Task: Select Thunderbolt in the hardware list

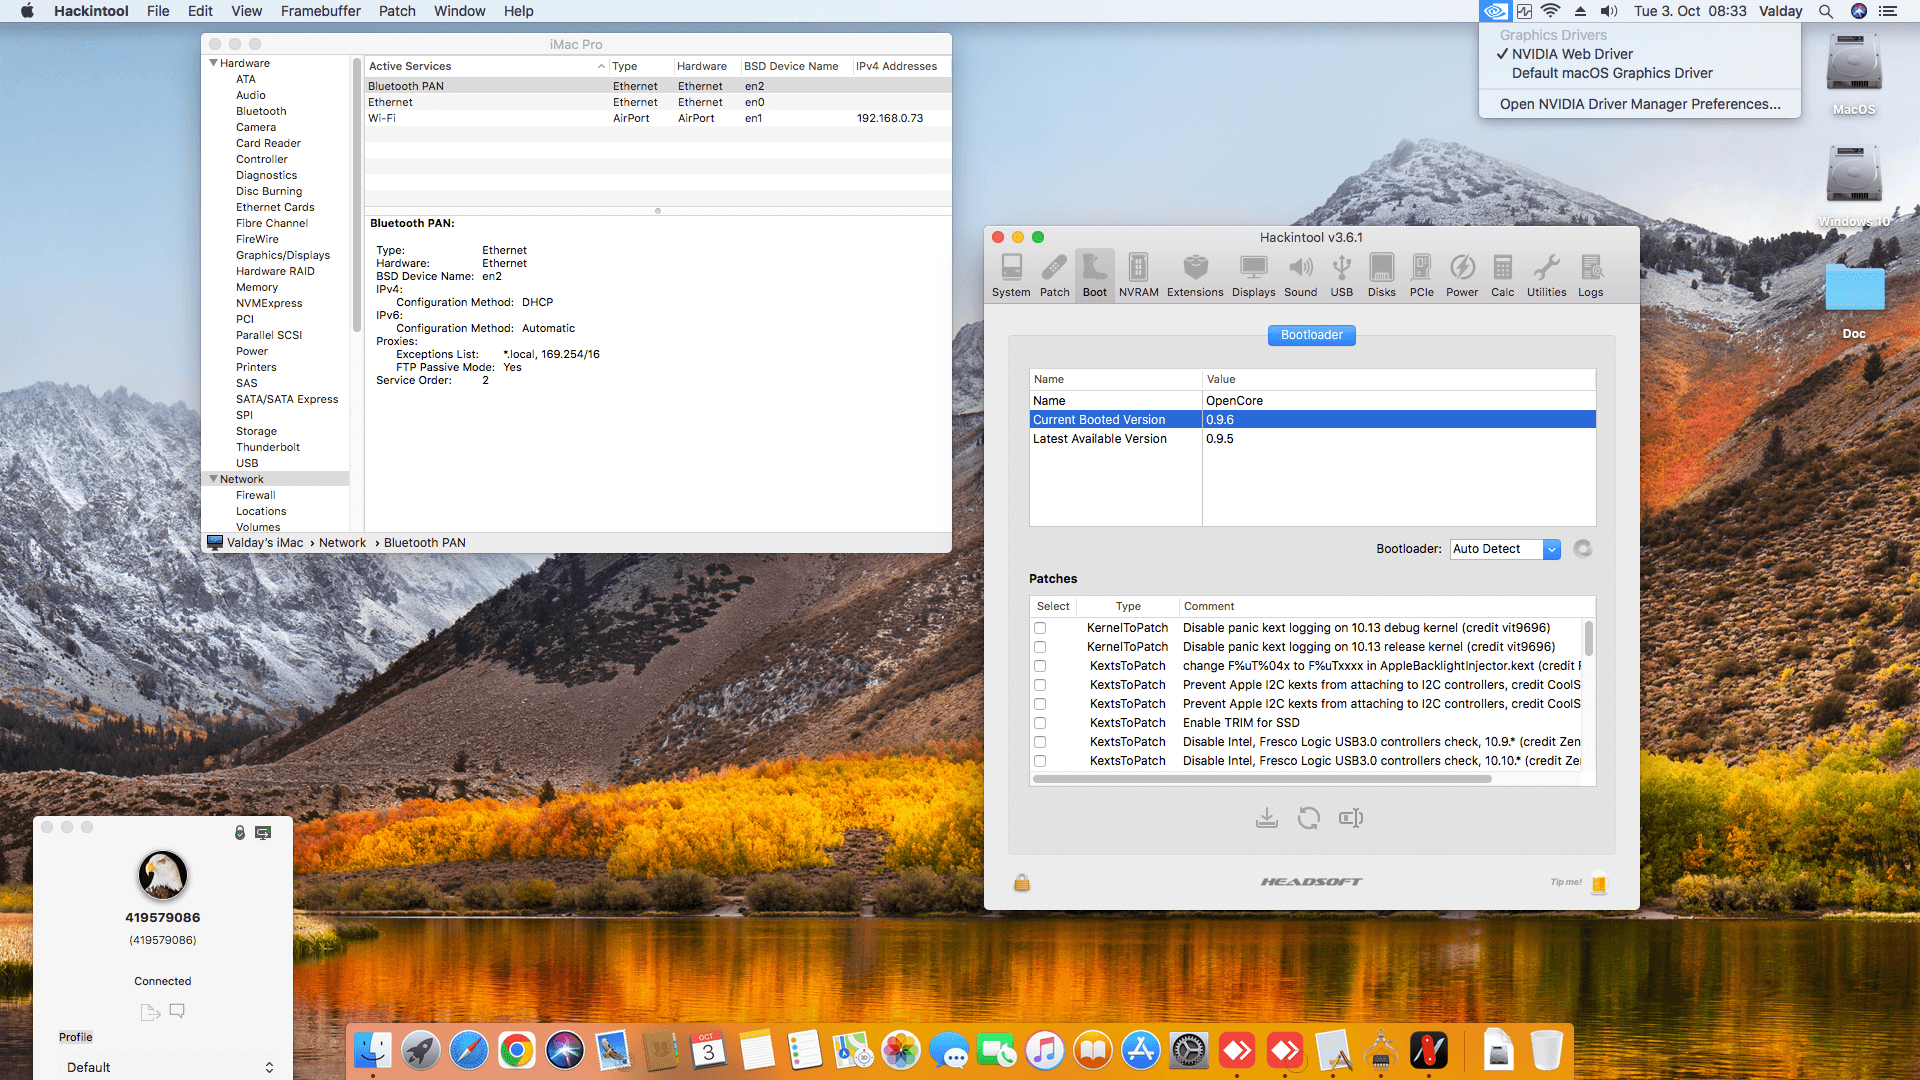Action: click(268, 447)
